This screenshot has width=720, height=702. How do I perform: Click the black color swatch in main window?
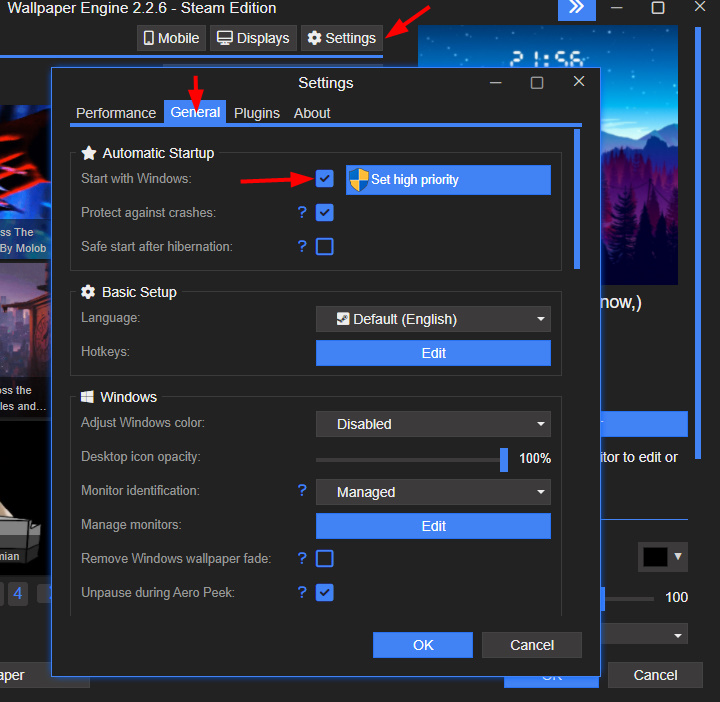655,557
